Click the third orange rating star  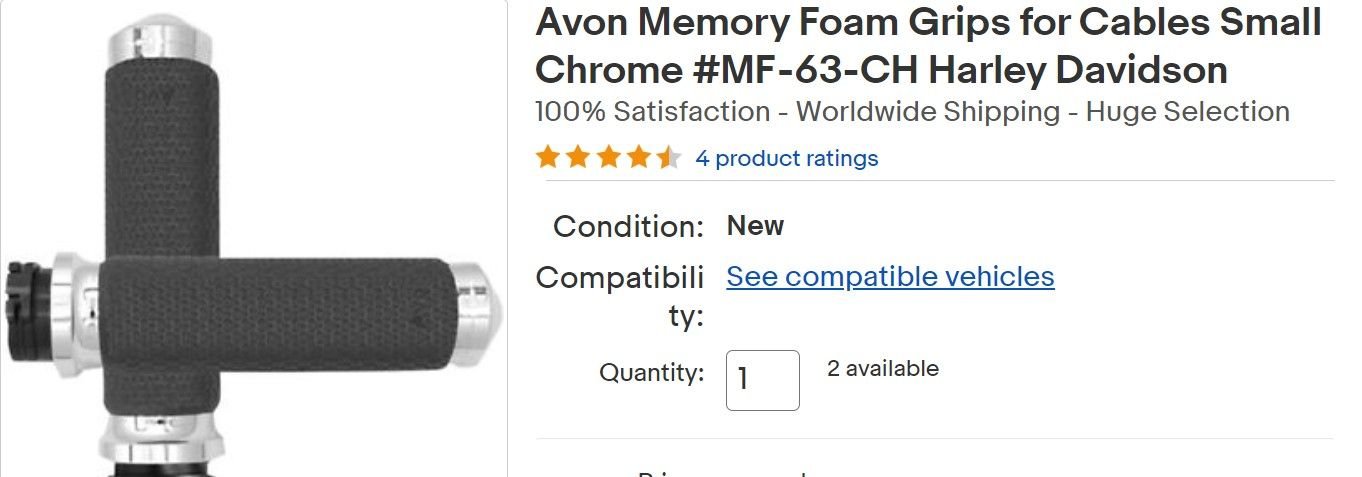[x=608, y=158]
